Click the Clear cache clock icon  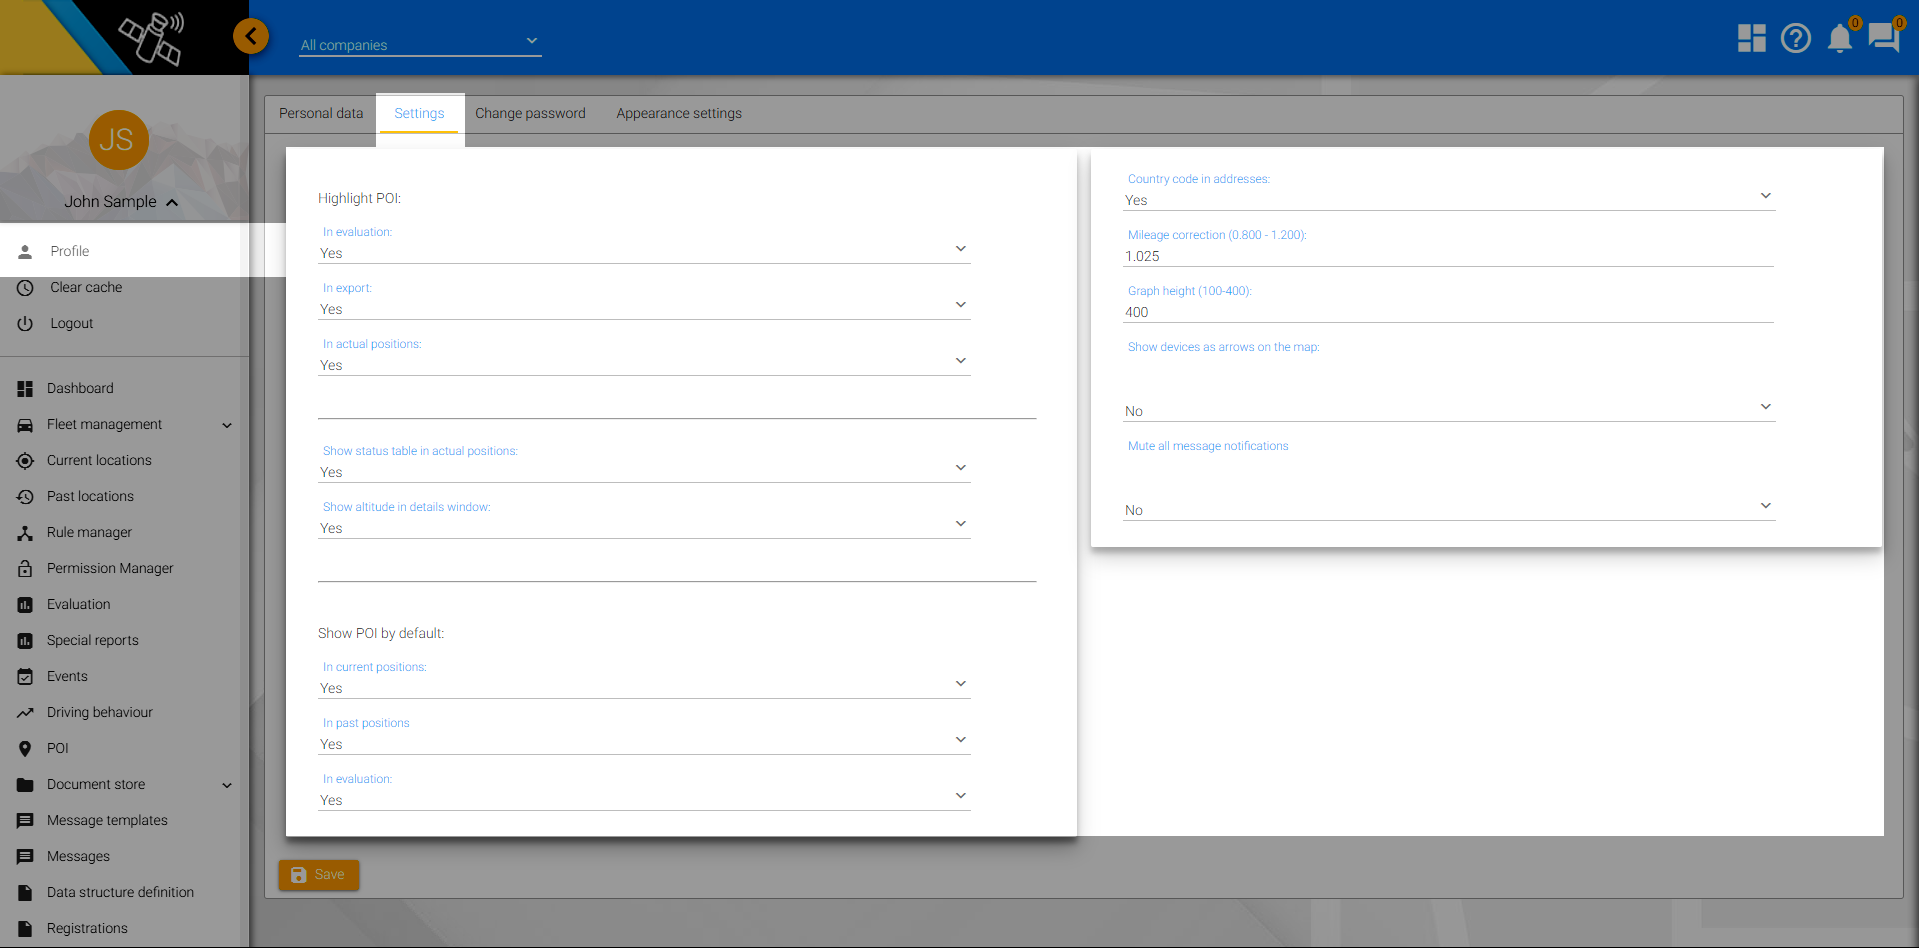tap(25, 288)
